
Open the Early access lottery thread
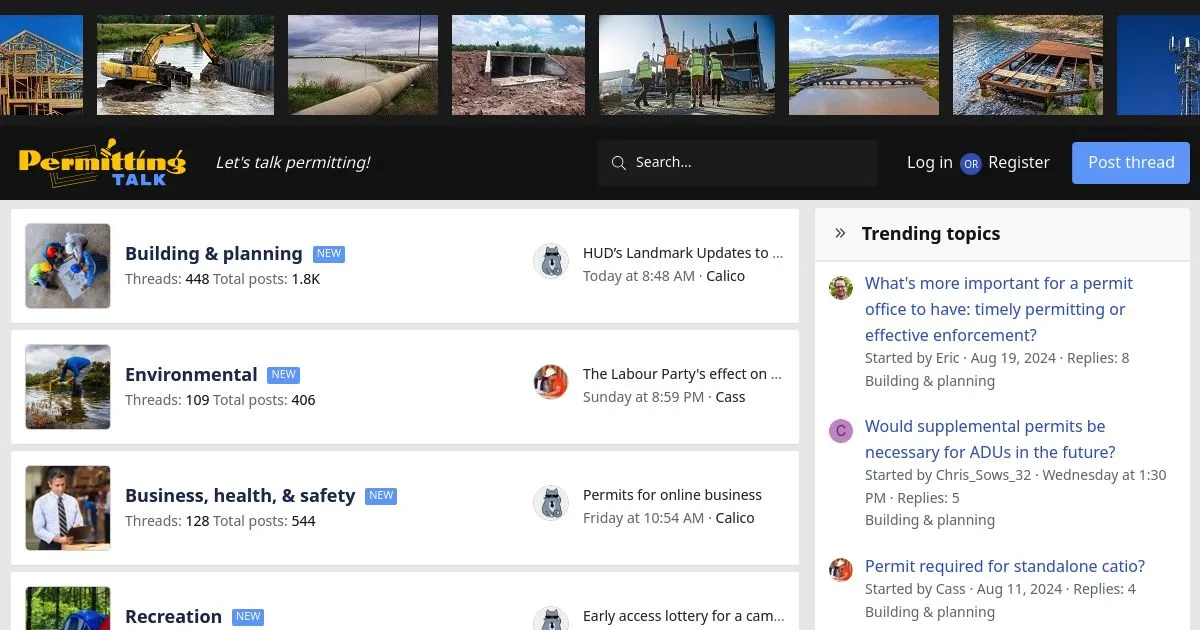tap(683, 616)
